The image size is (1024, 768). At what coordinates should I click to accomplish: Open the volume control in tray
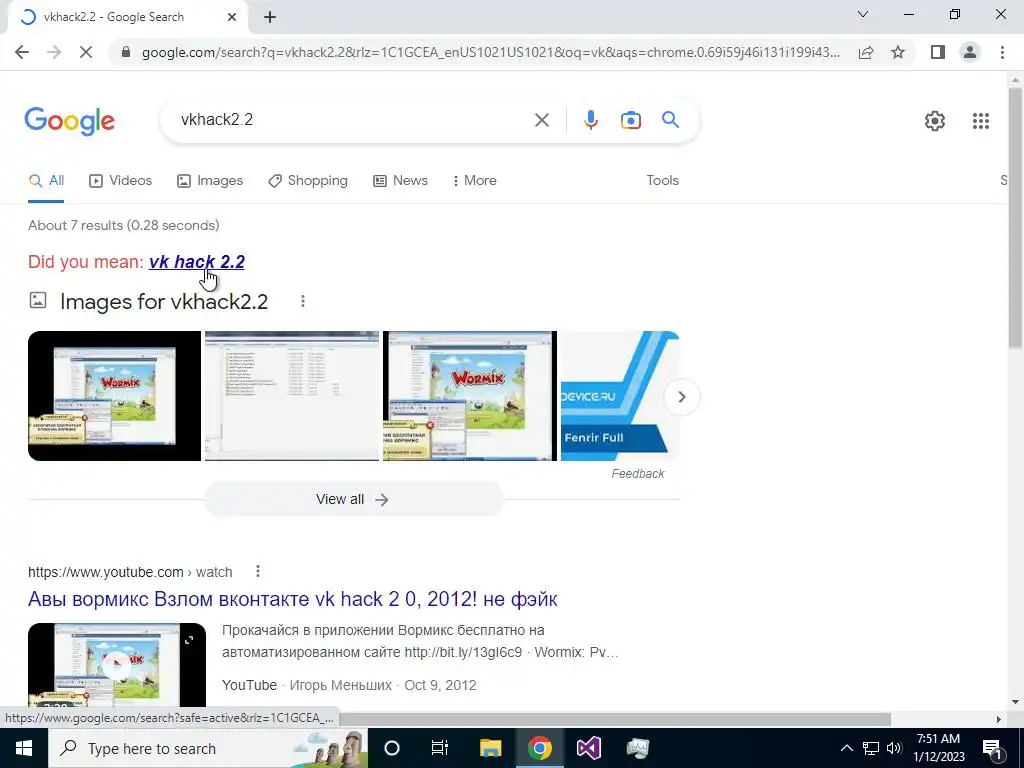[894, 748]
